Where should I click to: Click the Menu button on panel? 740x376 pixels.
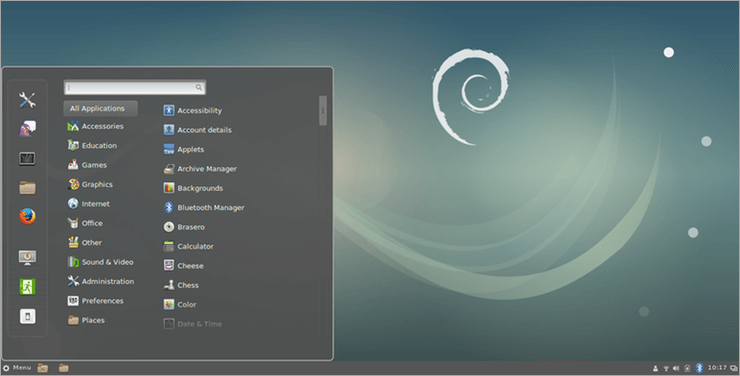(x=17, y=368)
